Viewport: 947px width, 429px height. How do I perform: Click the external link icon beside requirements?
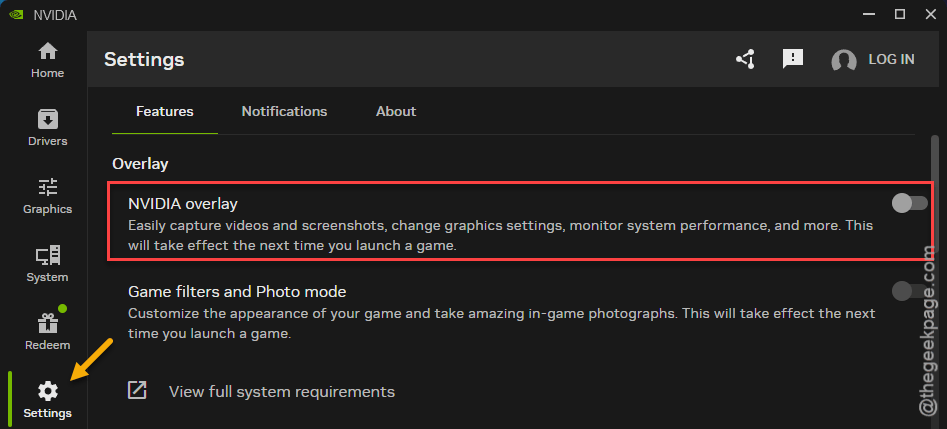point(137,390)
